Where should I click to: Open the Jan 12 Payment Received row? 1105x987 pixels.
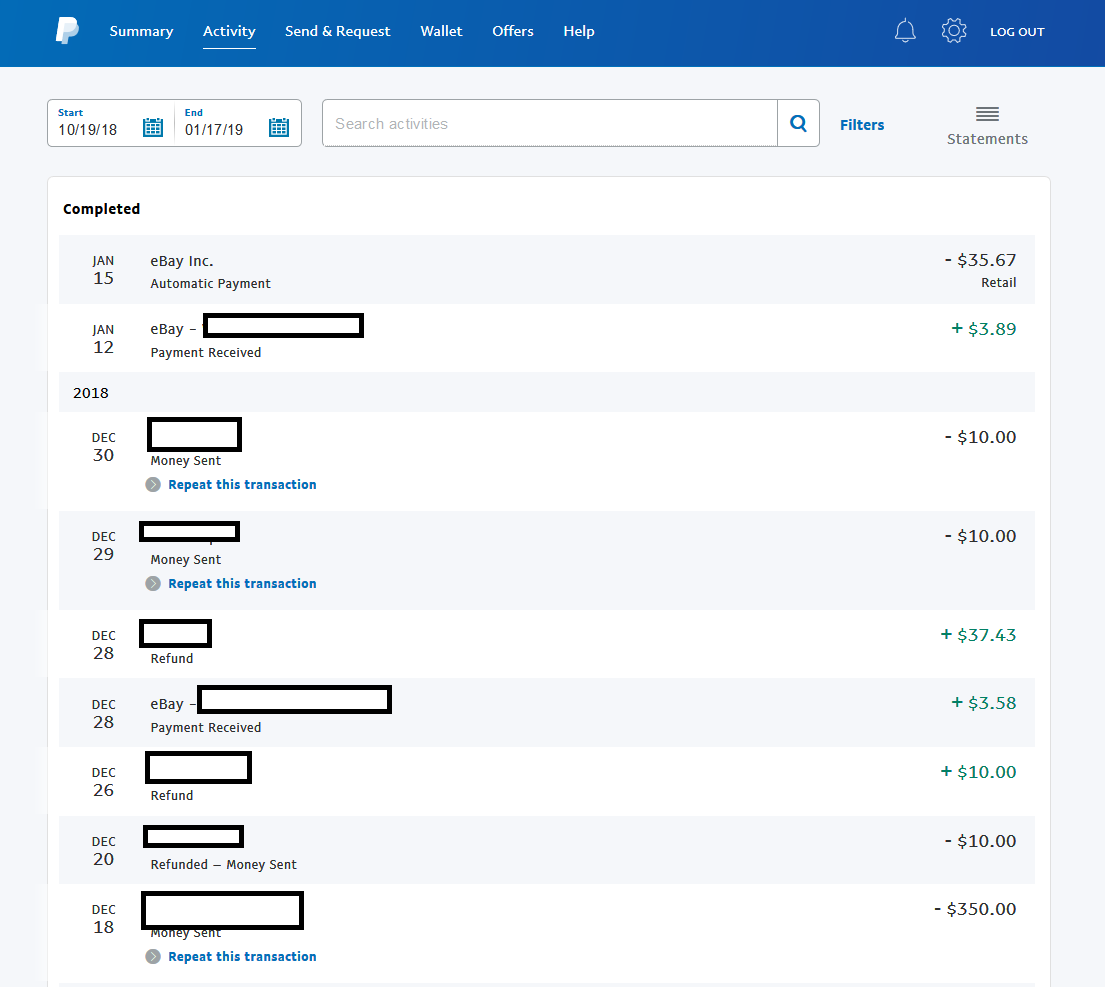[x=547, y=338]
